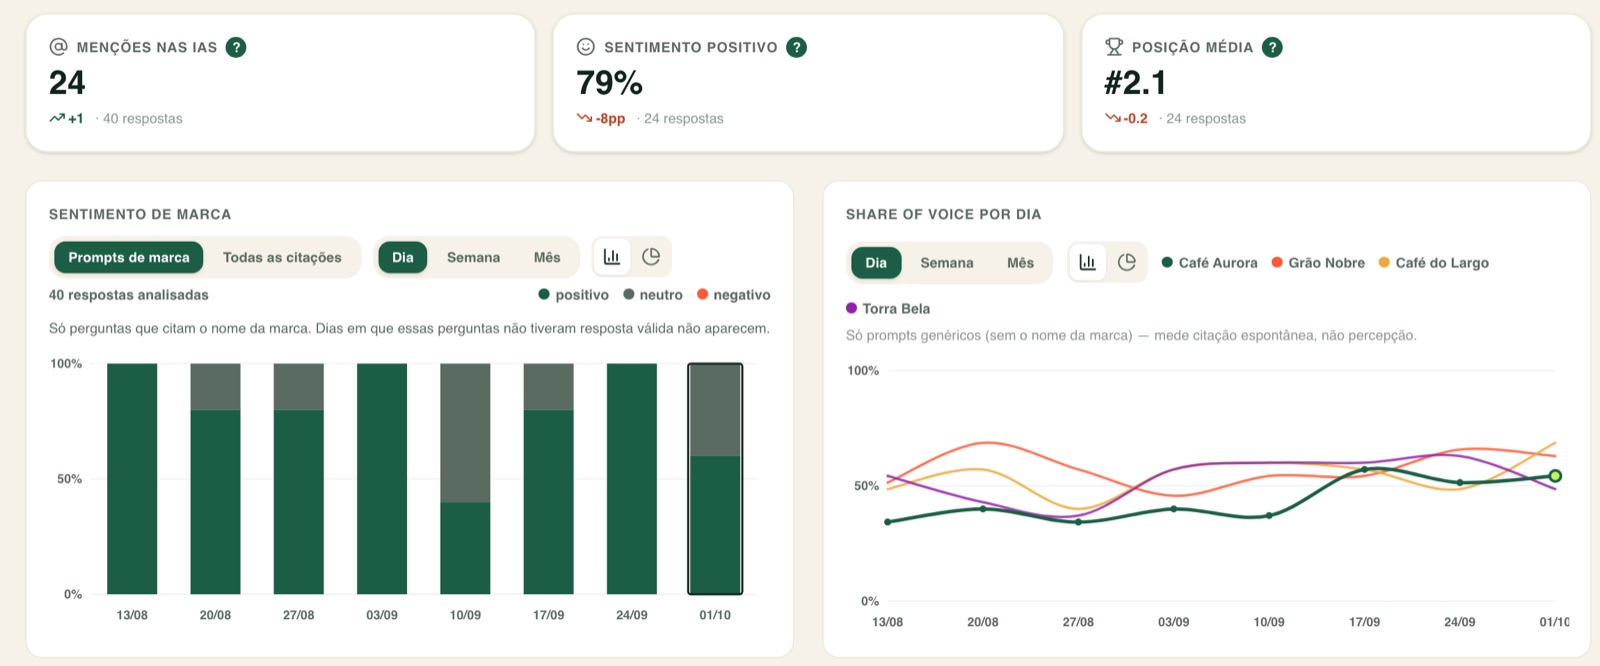Select Dia in Sentimento de Marca
1600x666 pixels.
click(403, 257)
